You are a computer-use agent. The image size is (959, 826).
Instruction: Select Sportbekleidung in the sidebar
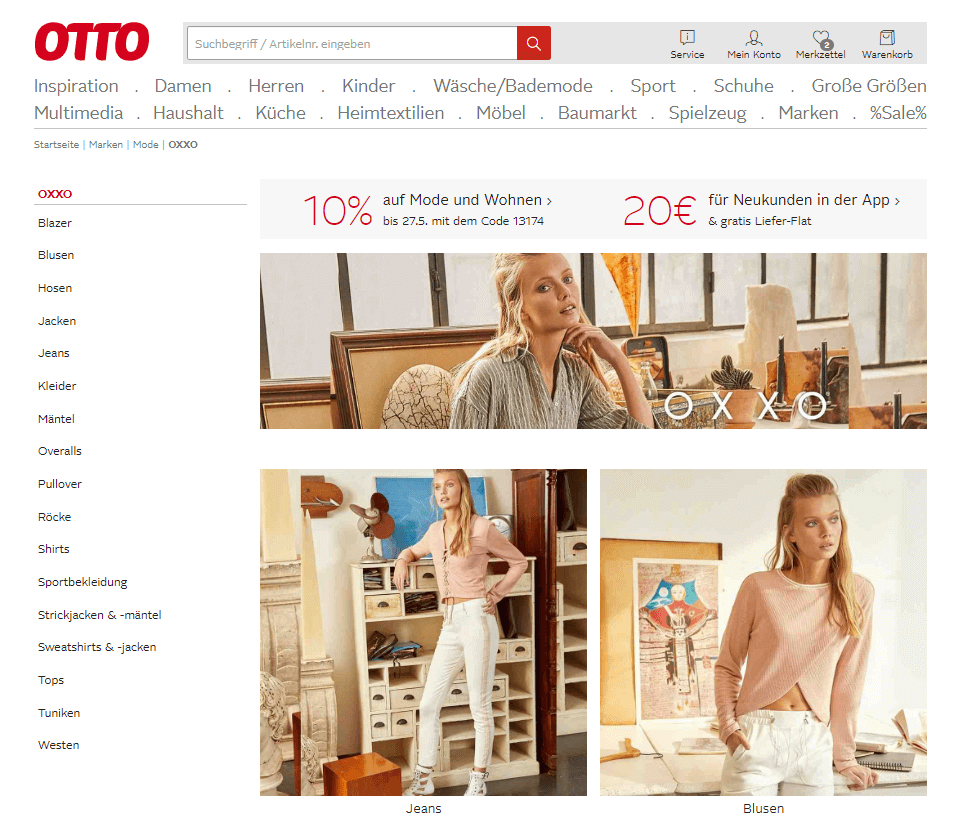[x=83, y=581]
